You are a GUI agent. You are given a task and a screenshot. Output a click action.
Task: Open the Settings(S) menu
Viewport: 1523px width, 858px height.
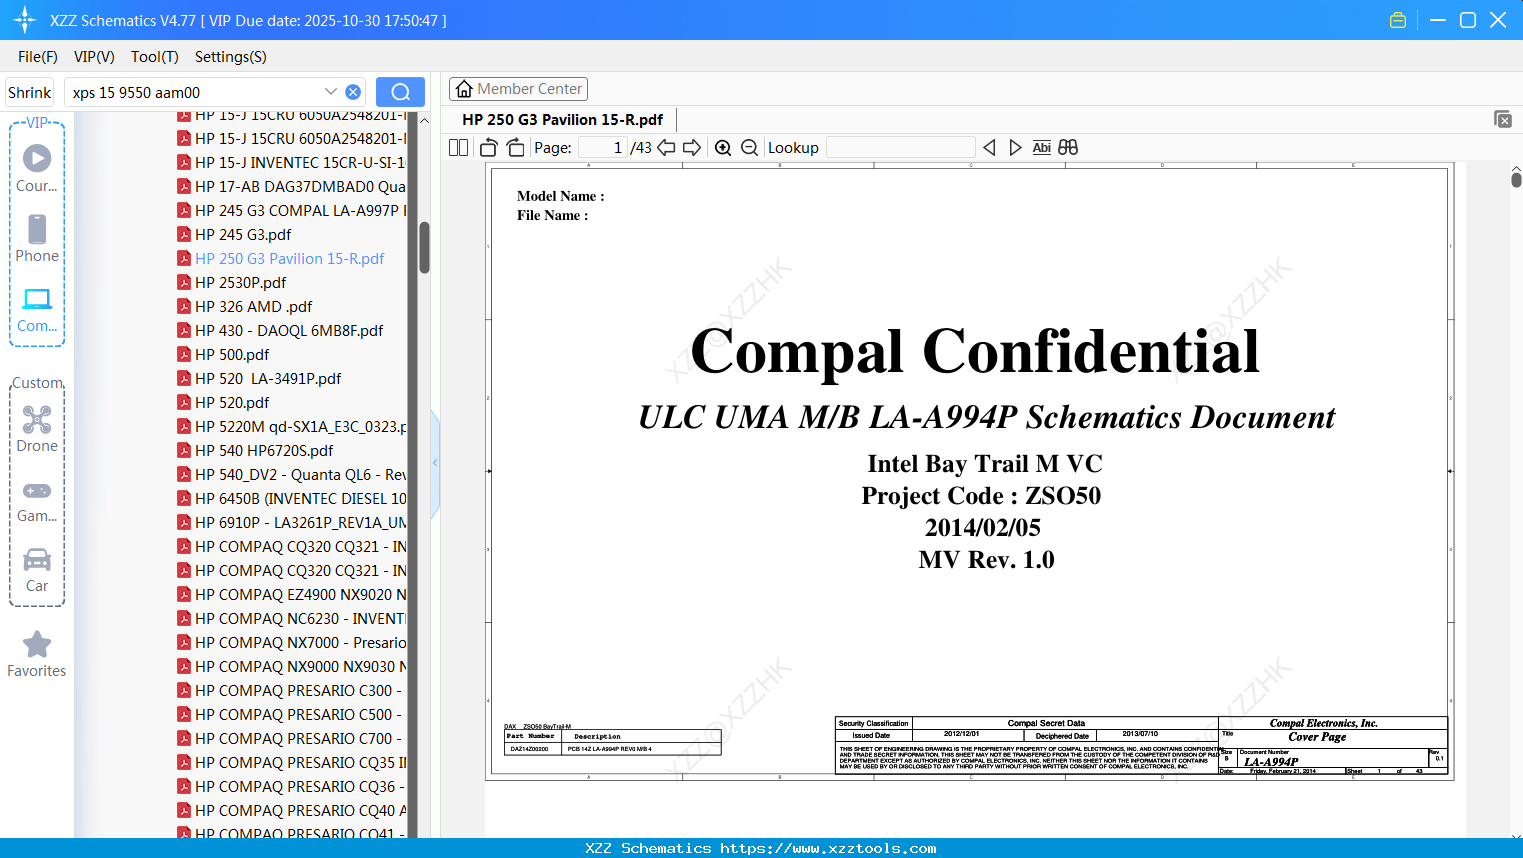231,57
